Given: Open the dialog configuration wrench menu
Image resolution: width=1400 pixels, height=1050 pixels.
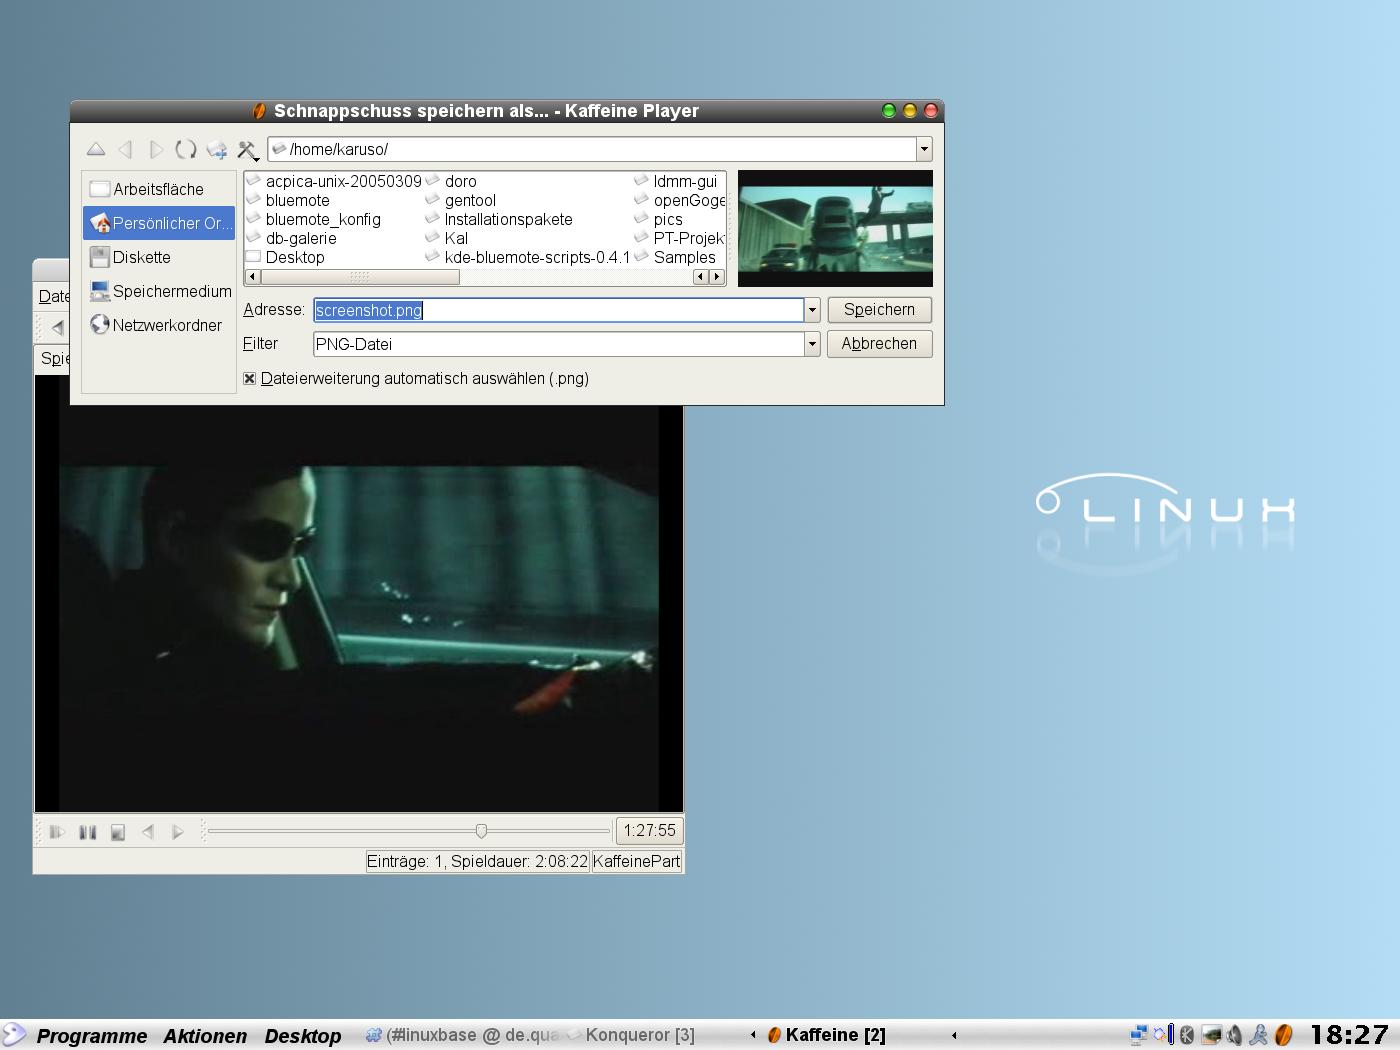Looking at the screenshot, I should (247, 150).
